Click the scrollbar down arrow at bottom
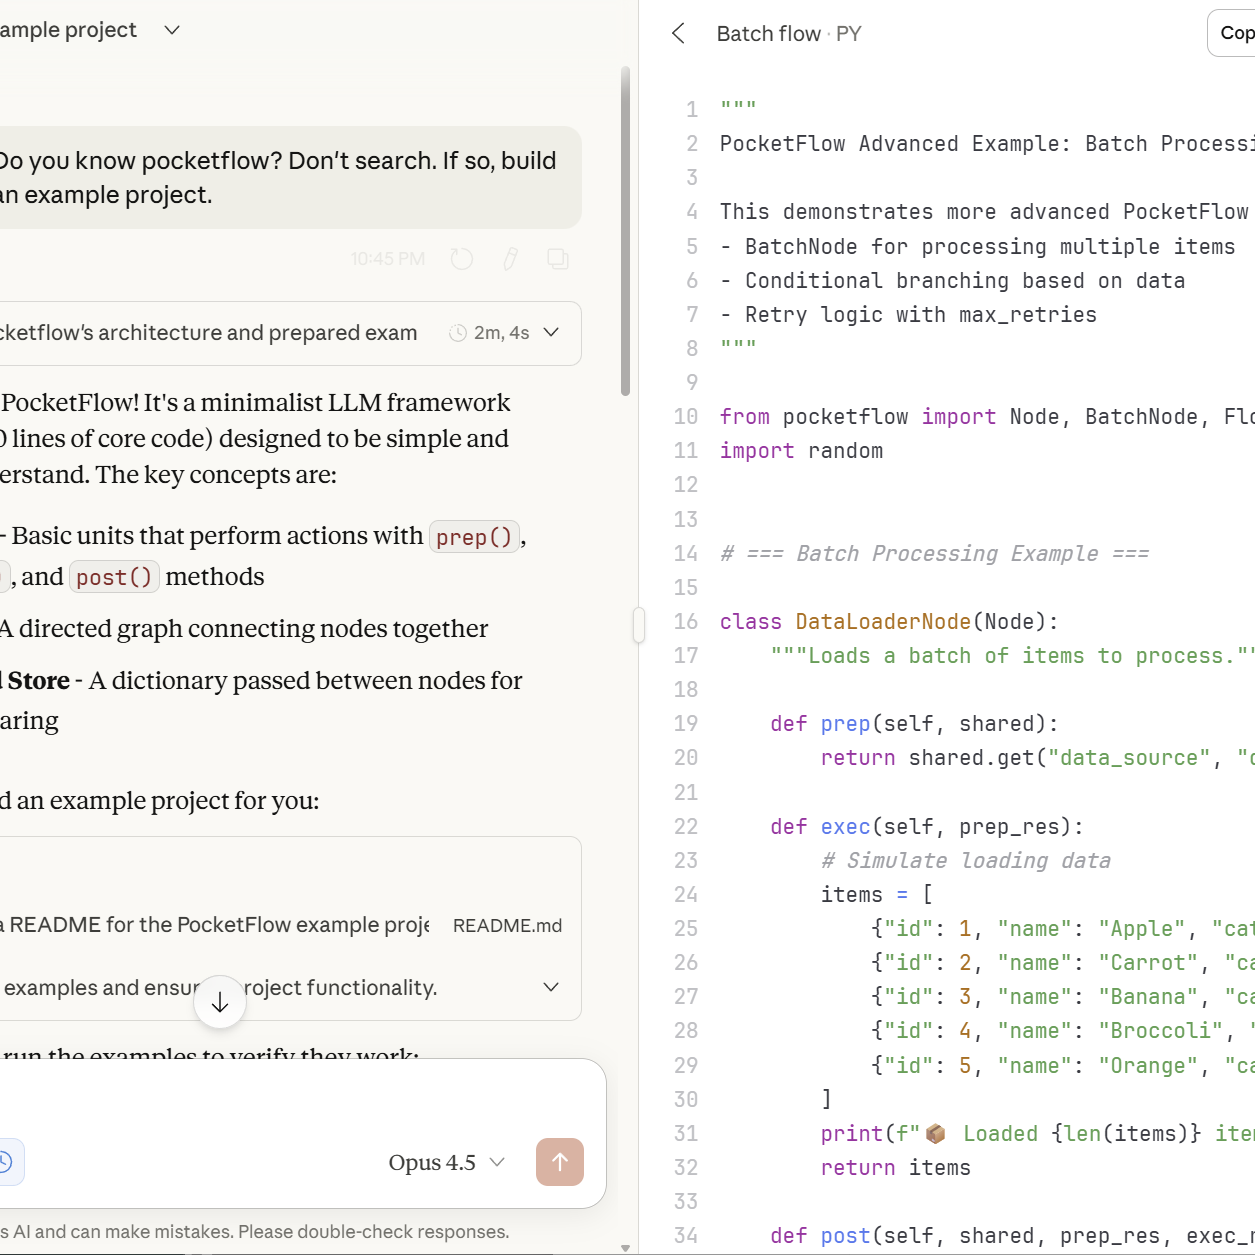 click(626, 1247)
